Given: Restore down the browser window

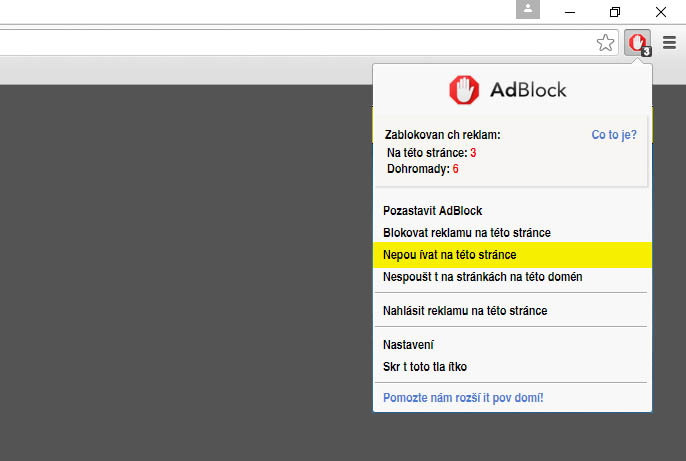Looking at the screenshot, I should (615, 12).
